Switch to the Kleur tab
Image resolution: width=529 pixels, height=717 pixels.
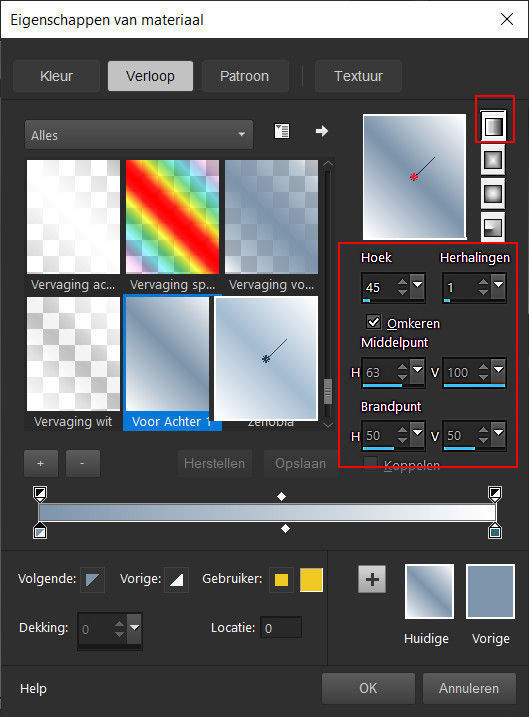coord(56,76)
